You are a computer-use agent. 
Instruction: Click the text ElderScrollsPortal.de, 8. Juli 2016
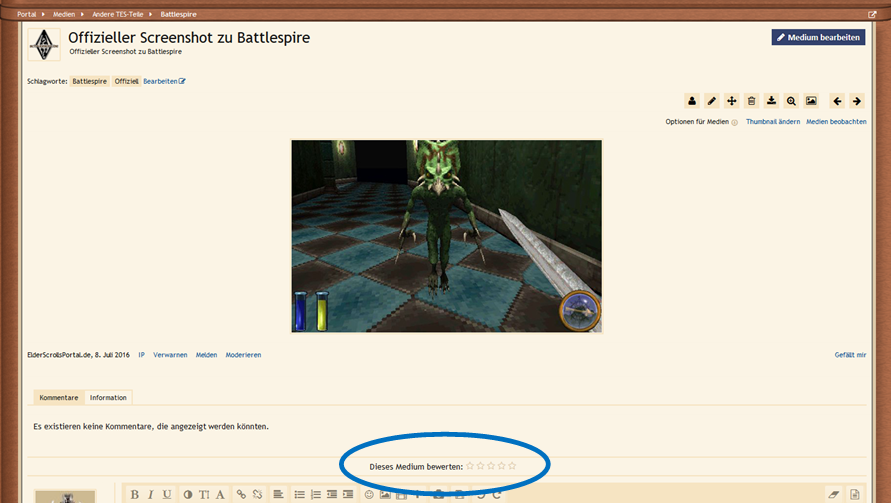pos(78,355)
